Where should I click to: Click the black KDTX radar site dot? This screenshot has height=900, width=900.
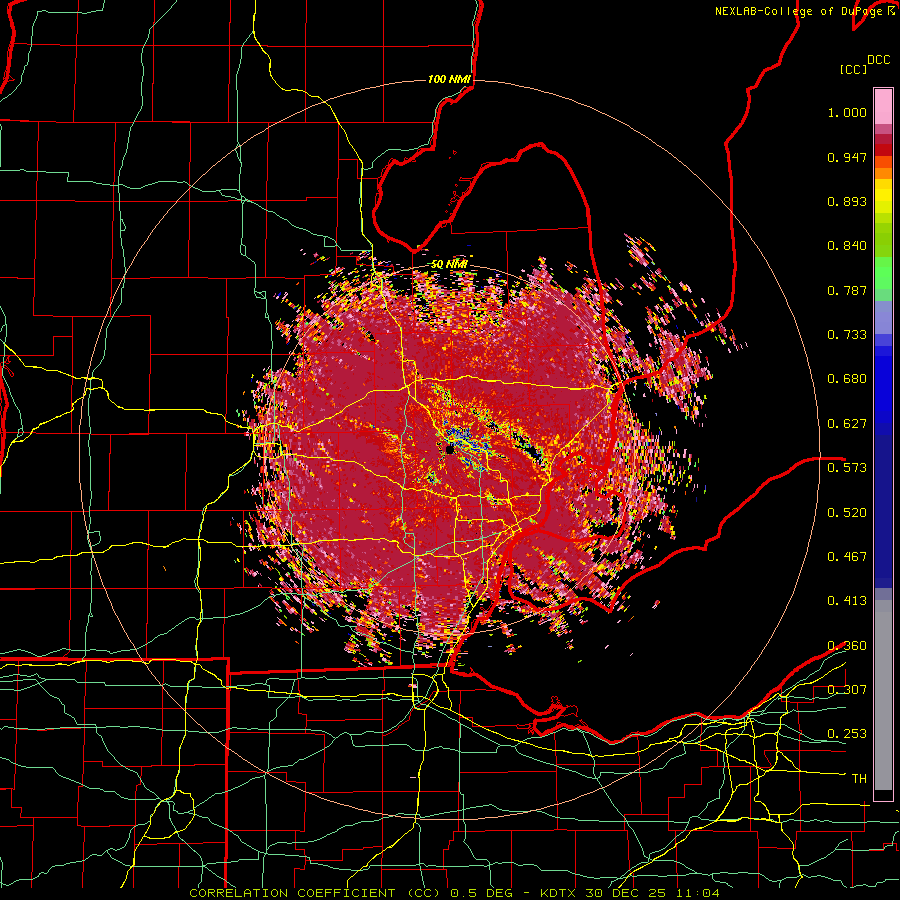click(x=450, y=450)
